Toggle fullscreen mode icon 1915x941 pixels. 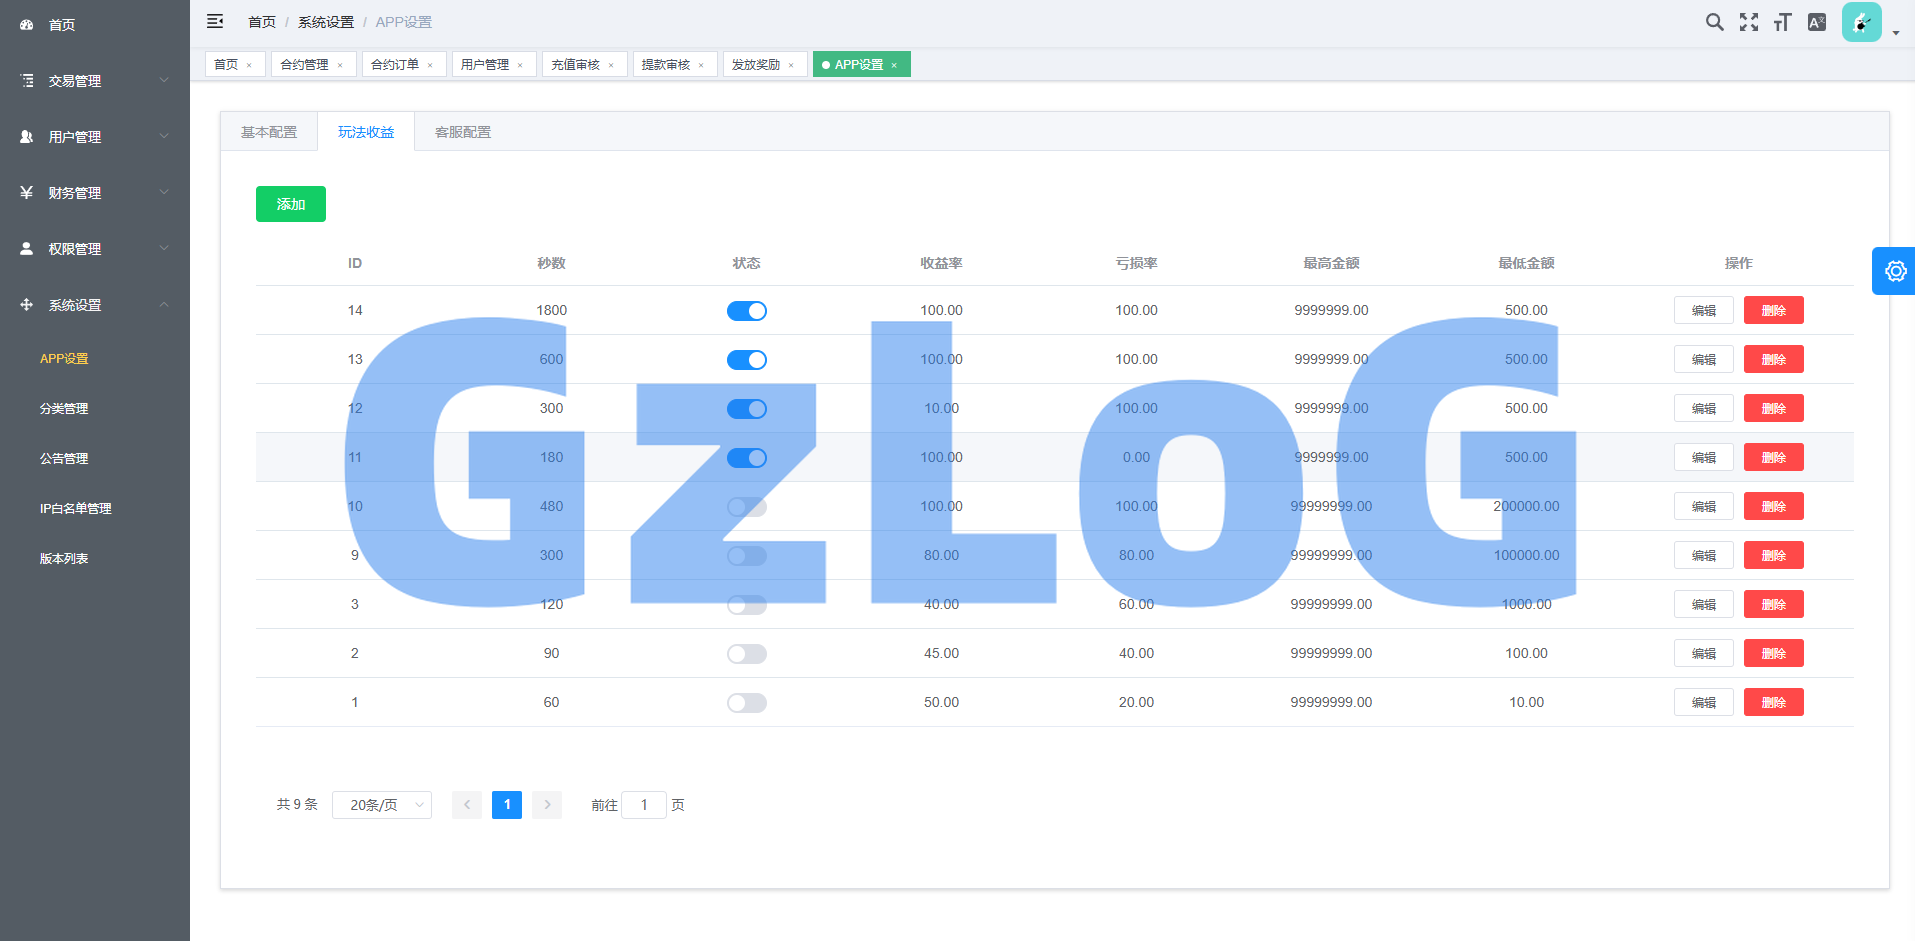pyautogui.click(x=1748, y=22)
